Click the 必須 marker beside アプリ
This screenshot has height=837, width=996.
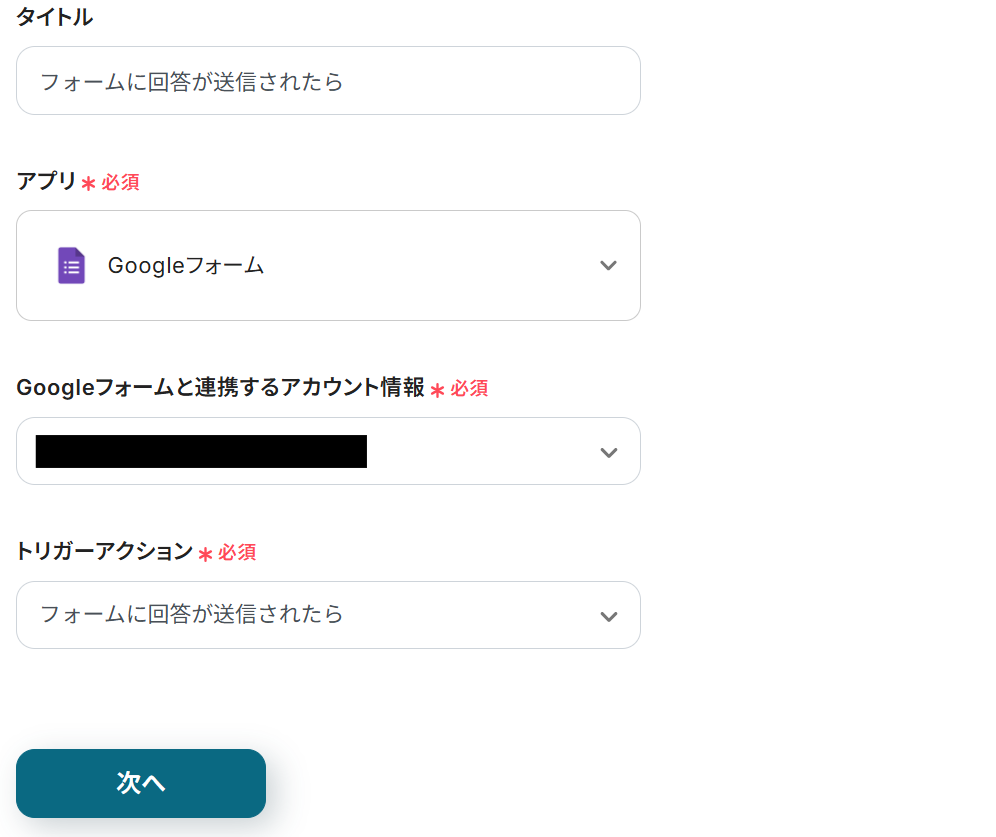point(120,183)
